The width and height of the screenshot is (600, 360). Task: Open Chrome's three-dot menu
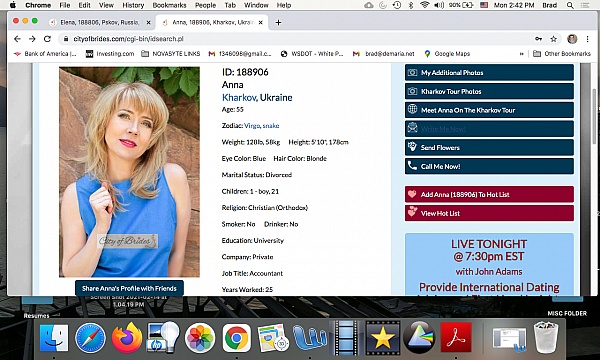[x=587, y=39]
